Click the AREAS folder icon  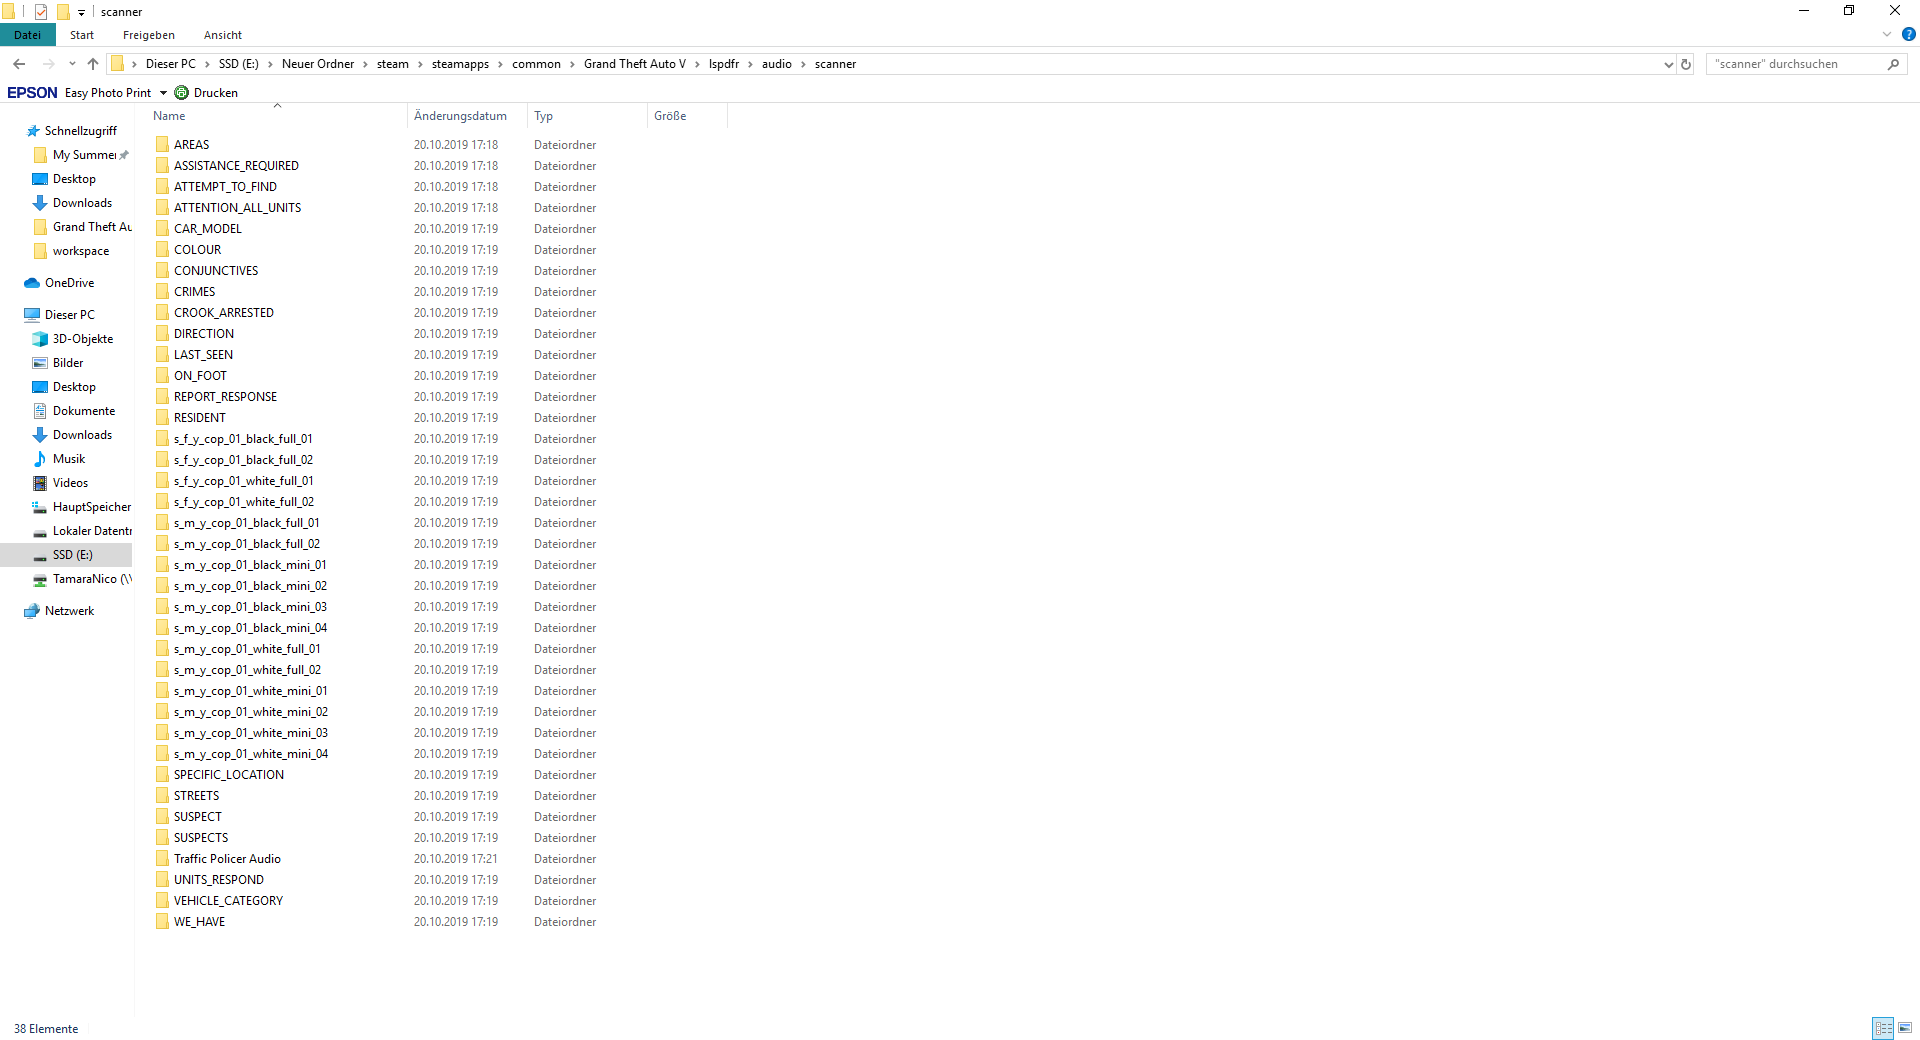point(162,145)
